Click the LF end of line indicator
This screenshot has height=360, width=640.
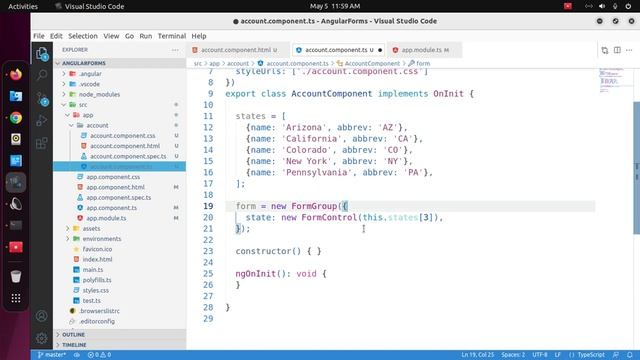(558, 355)
